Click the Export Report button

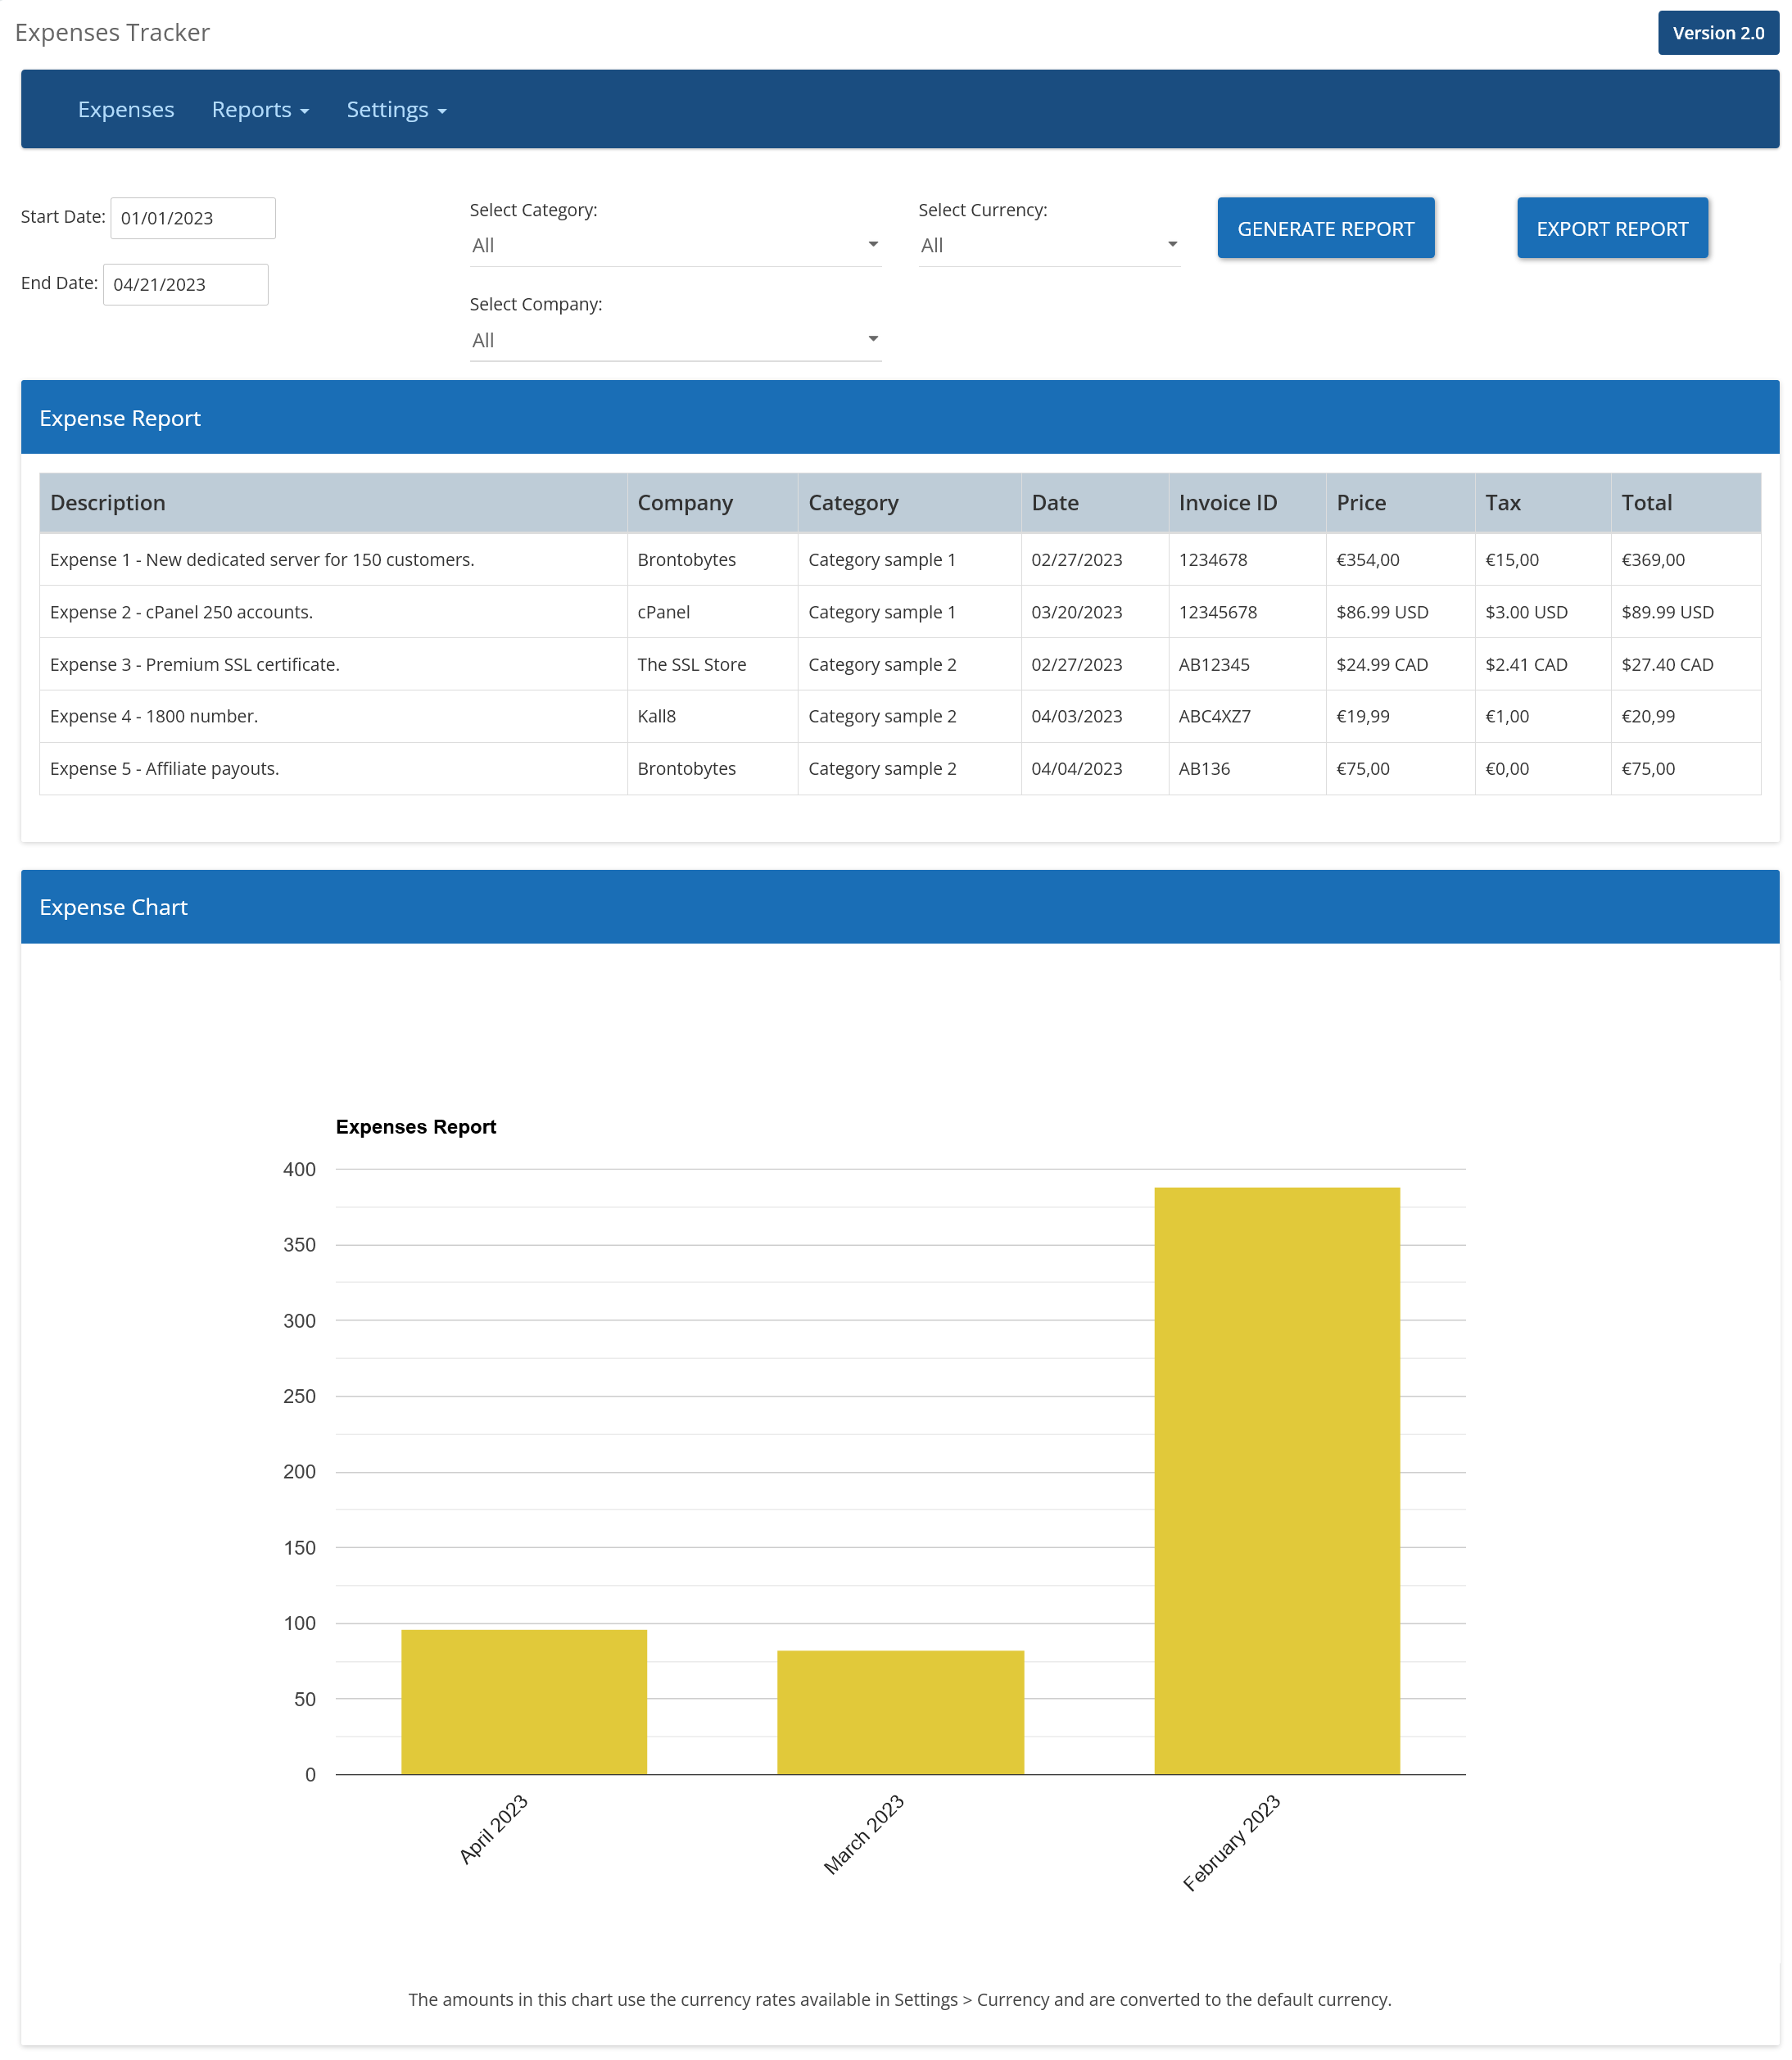coord(1611,228)
